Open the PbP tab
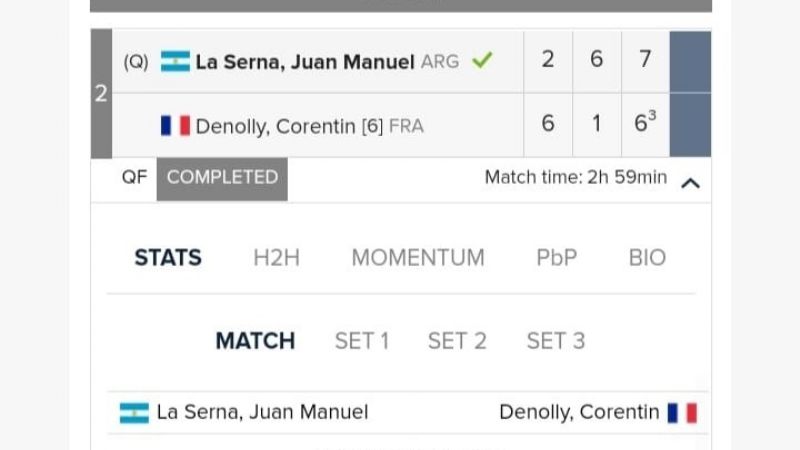 tap(556, 258)
